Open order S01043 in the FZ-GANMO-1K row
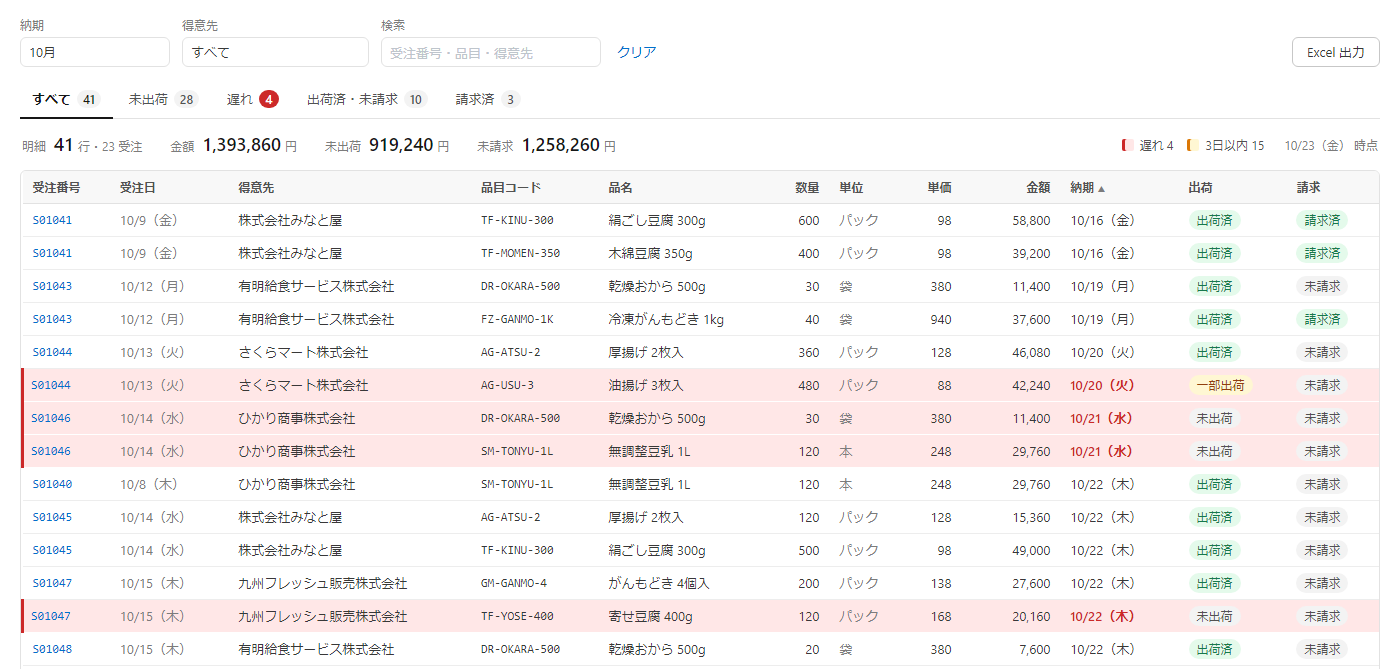The width and height of the screenshot is (1400, 669). 52,319
